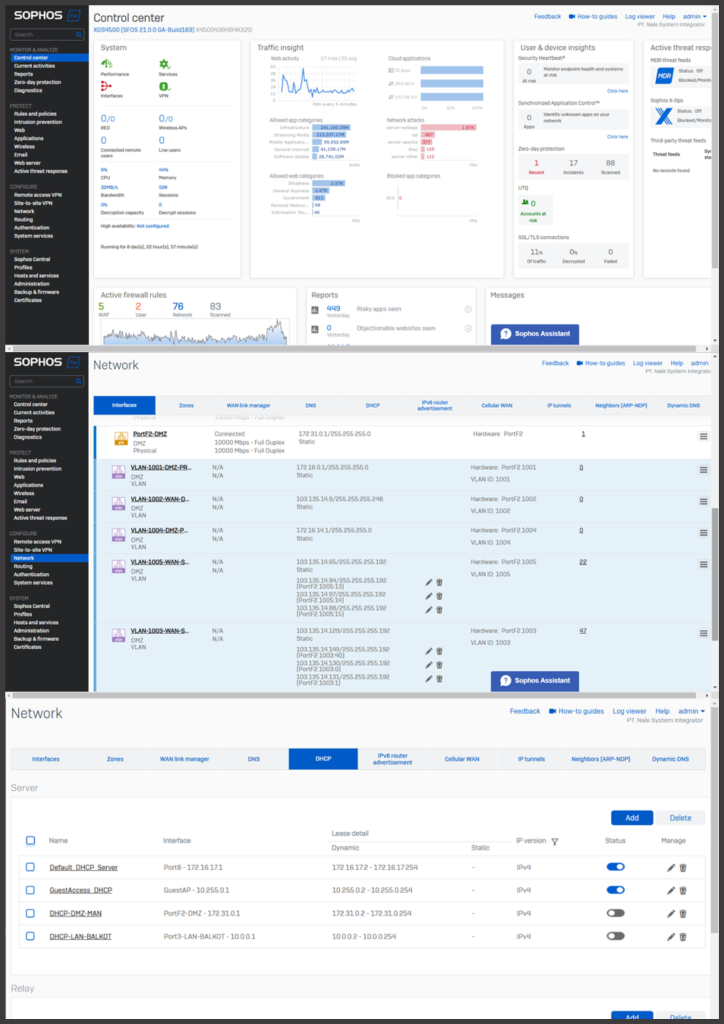
Task: Click the Search field in Control center sidebar
Action: click(x=47, y=34)
